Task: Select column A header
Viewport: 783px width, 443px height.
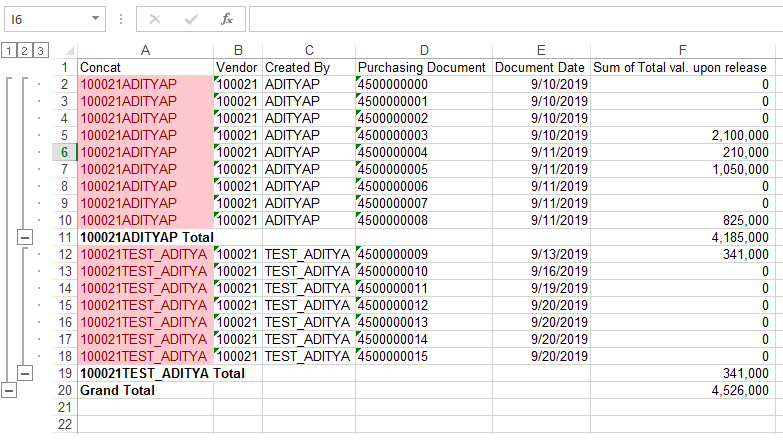Action: [x=145, y=50]
